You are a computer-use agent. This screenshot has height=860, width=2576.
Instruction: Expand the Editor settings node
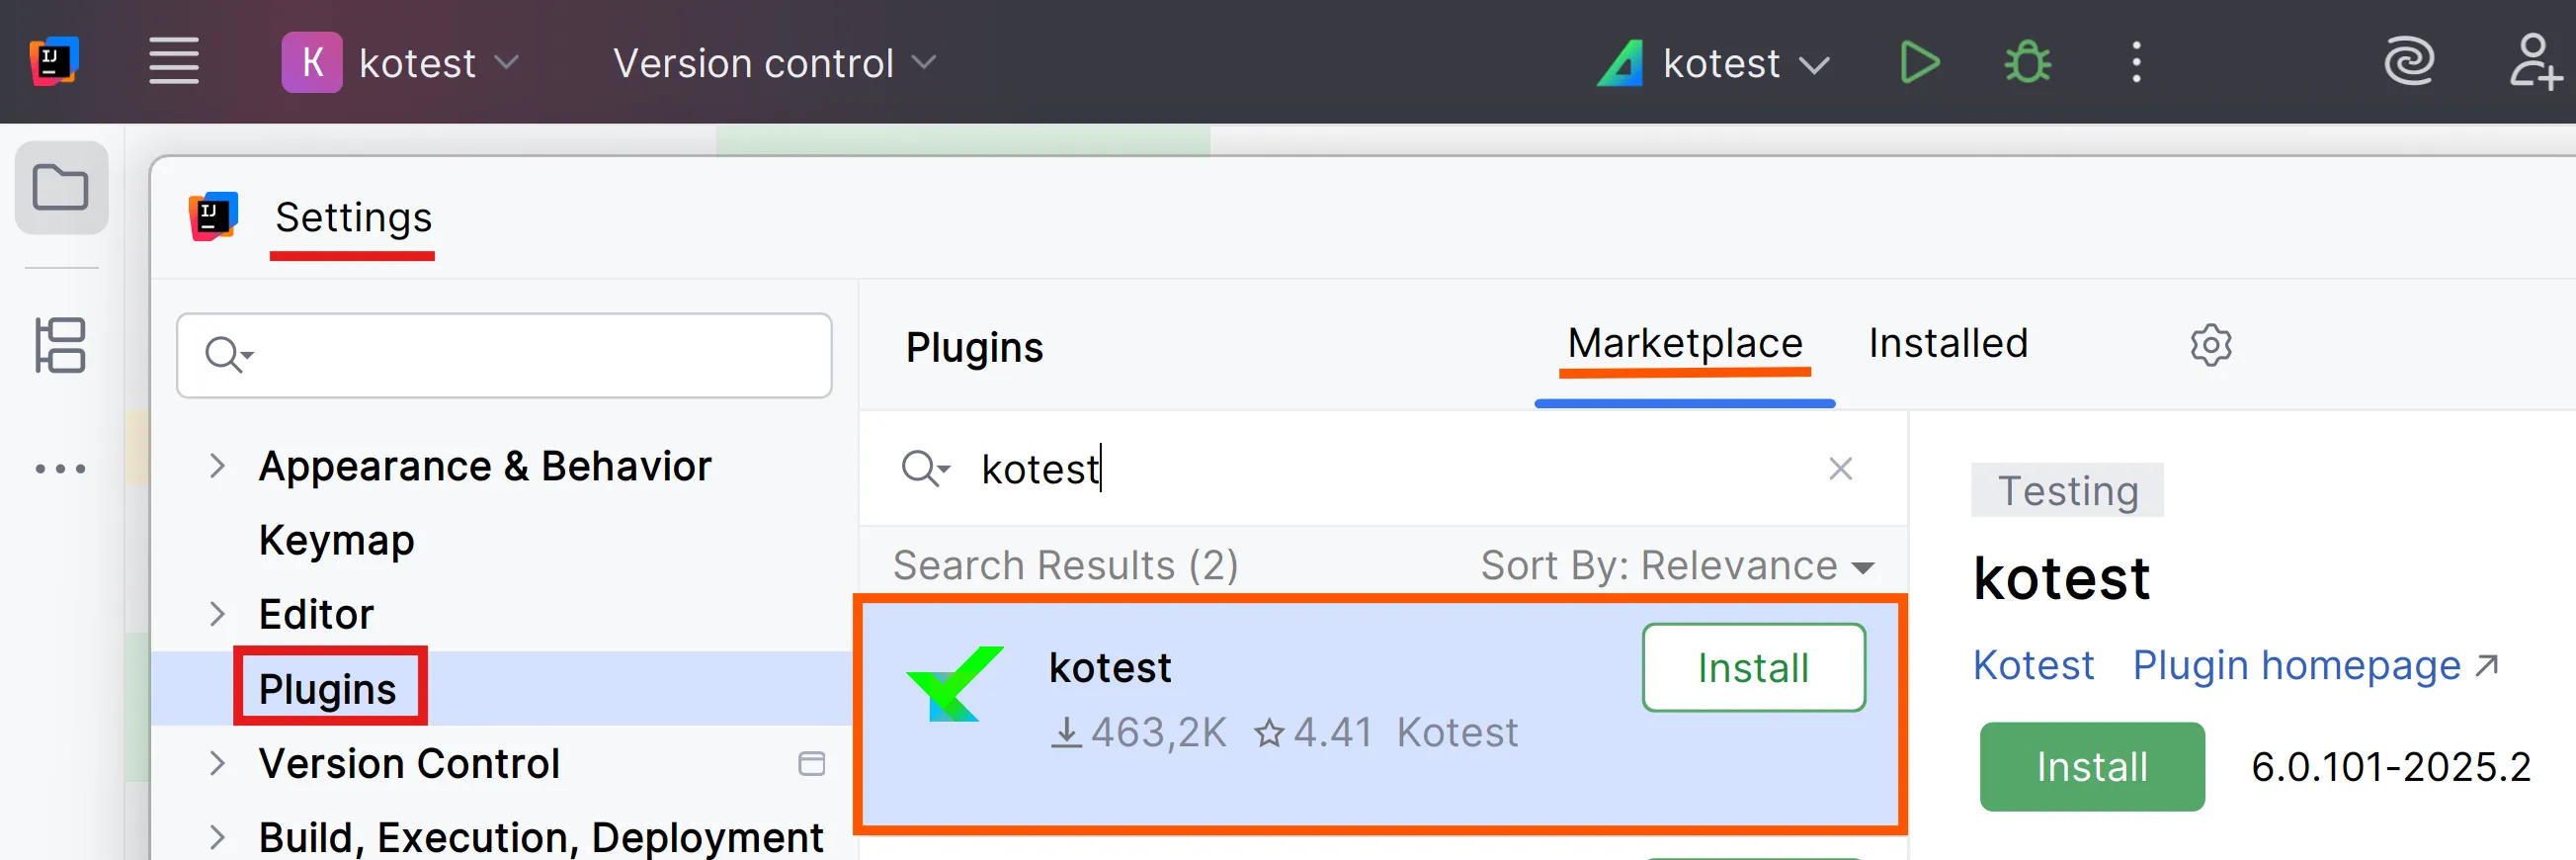point(217,614)
